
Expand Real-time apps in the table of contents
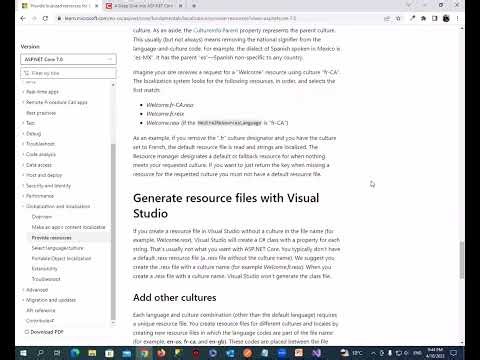click(x=42, y=92)
